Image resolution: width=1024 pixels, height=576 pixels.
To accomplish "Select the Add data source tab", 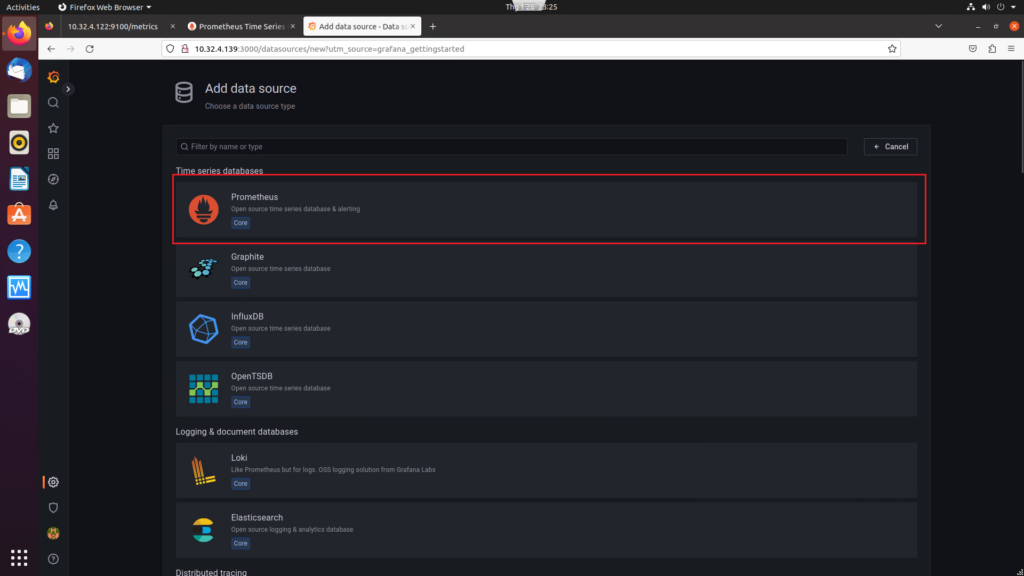I will click(362, 26).
